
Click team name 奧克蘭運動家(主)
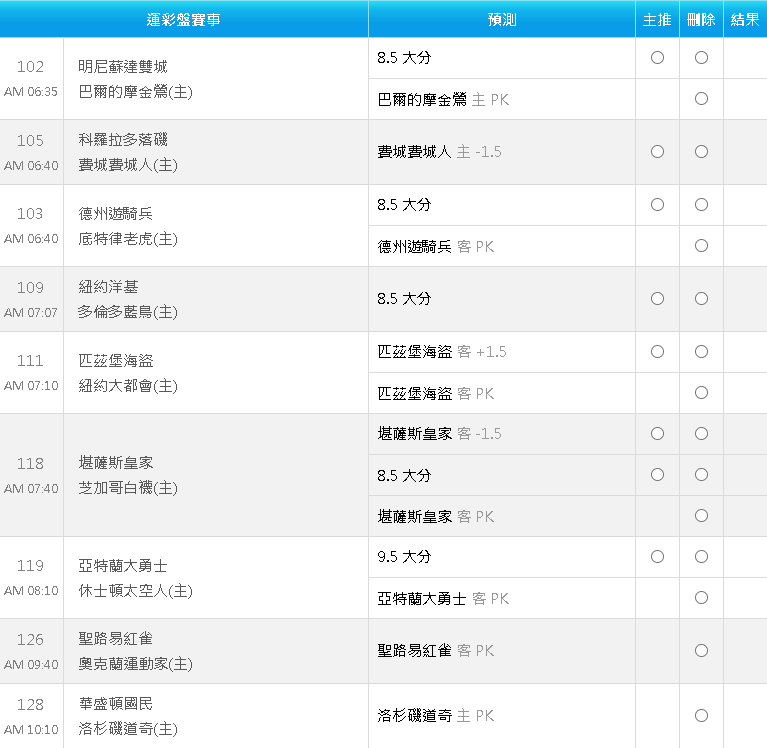(x=135, y=664)
